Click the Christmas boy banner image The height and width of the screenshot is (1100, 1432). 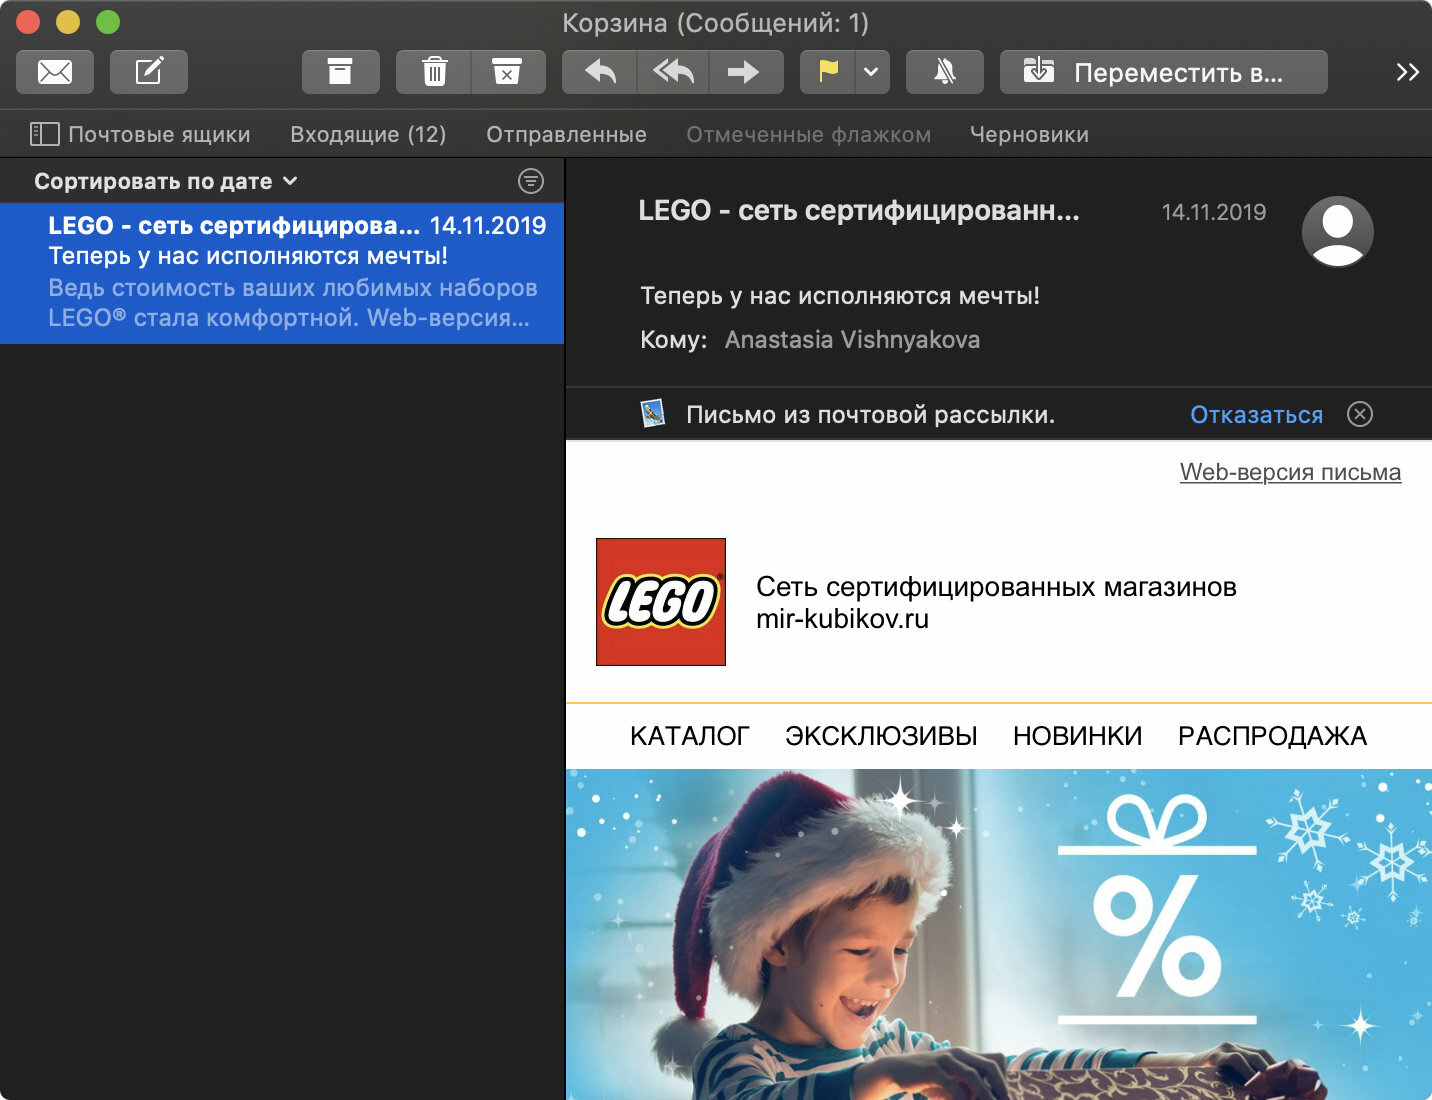pos(999,934)
